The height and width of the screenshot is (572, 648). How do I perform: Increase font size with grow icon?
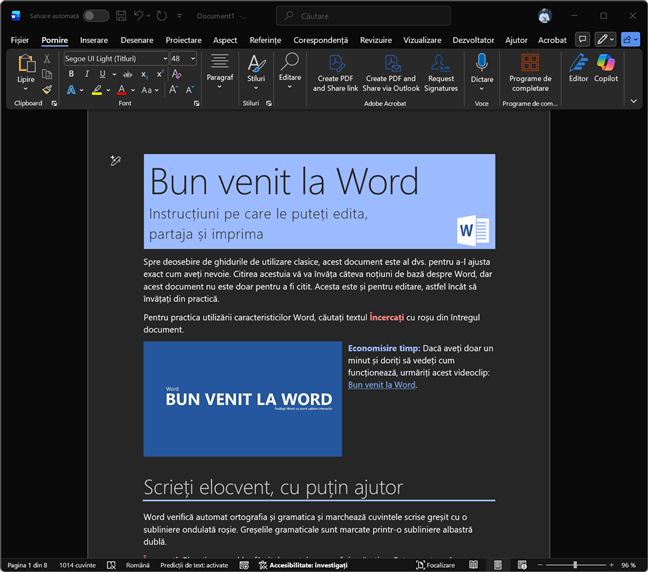174,90
